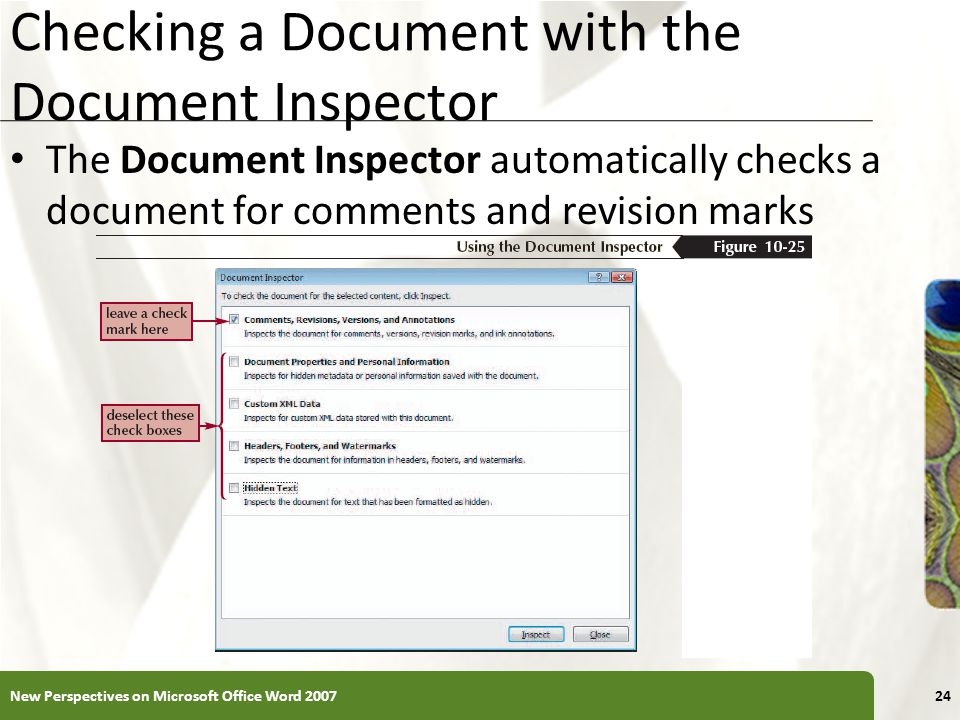Open the Document Inspector help question-mark icon
Viewport: 960px width, 720px height.
point(599,277)
